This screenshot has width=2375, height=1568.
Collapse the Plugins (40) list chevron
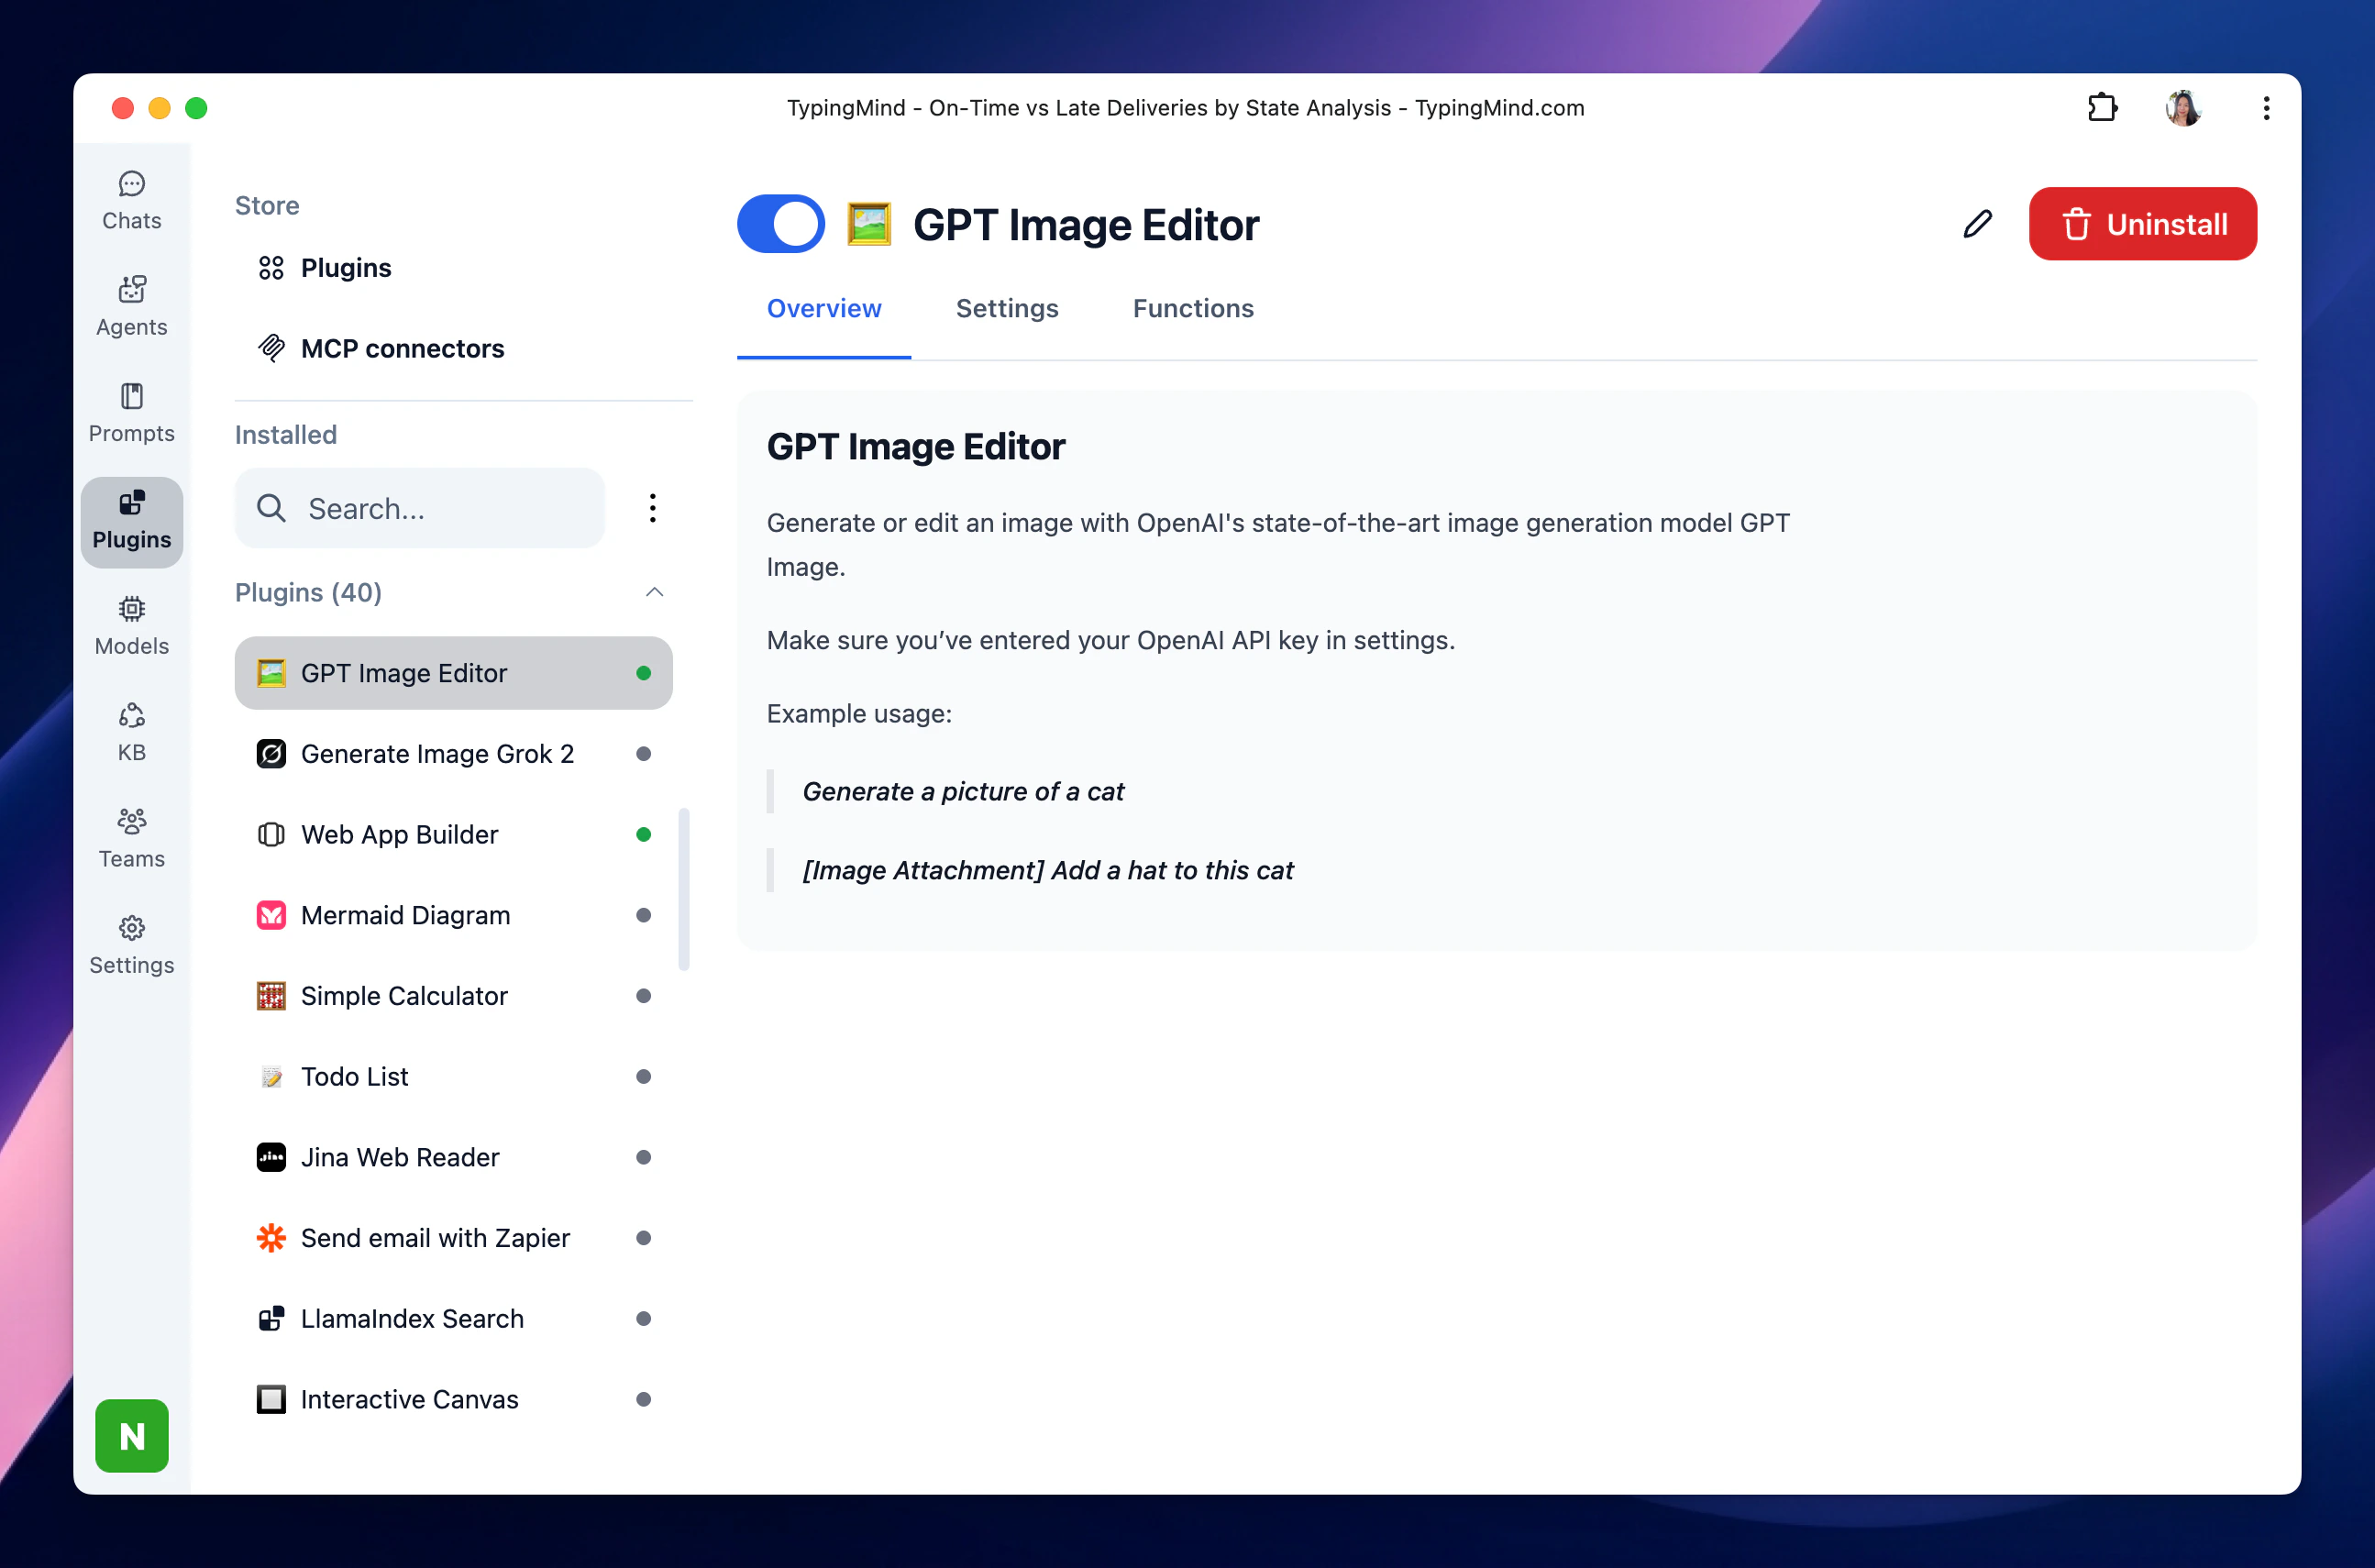[x=654, y=592]
